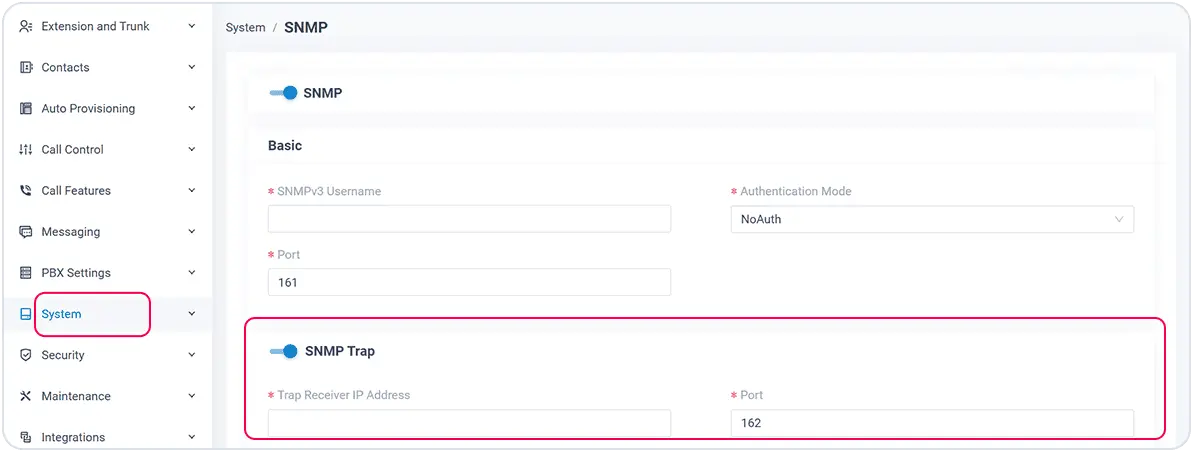
Task: Focus the SNMPv3 Username input field
Action: tap(469, 219)
